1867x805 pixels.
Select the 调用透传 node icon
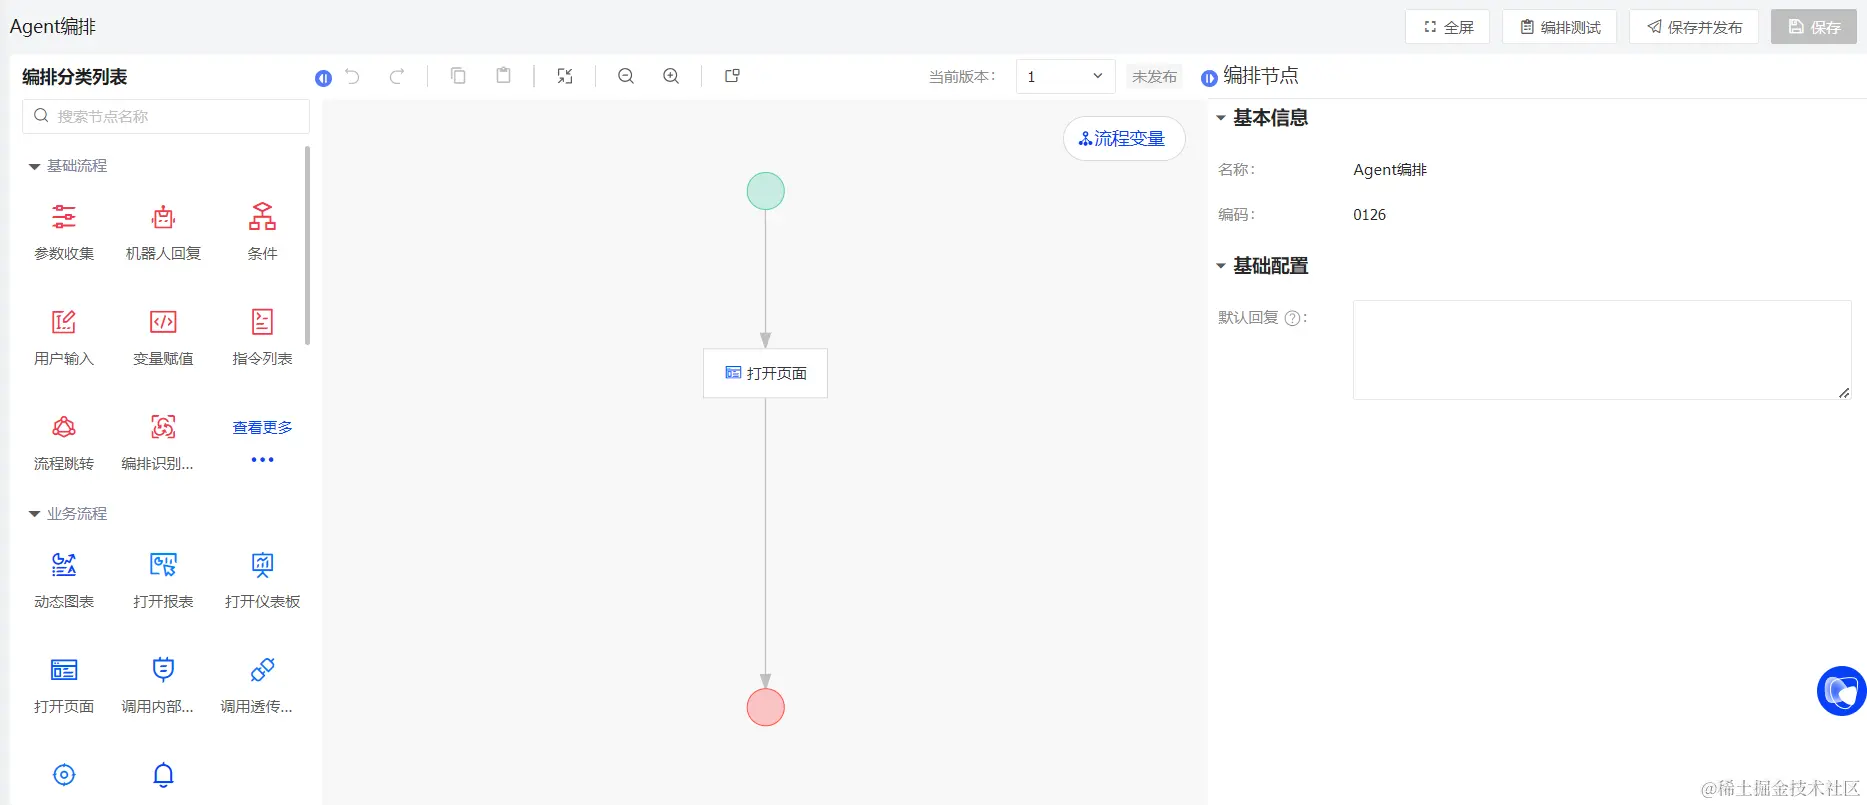[262, 670]
